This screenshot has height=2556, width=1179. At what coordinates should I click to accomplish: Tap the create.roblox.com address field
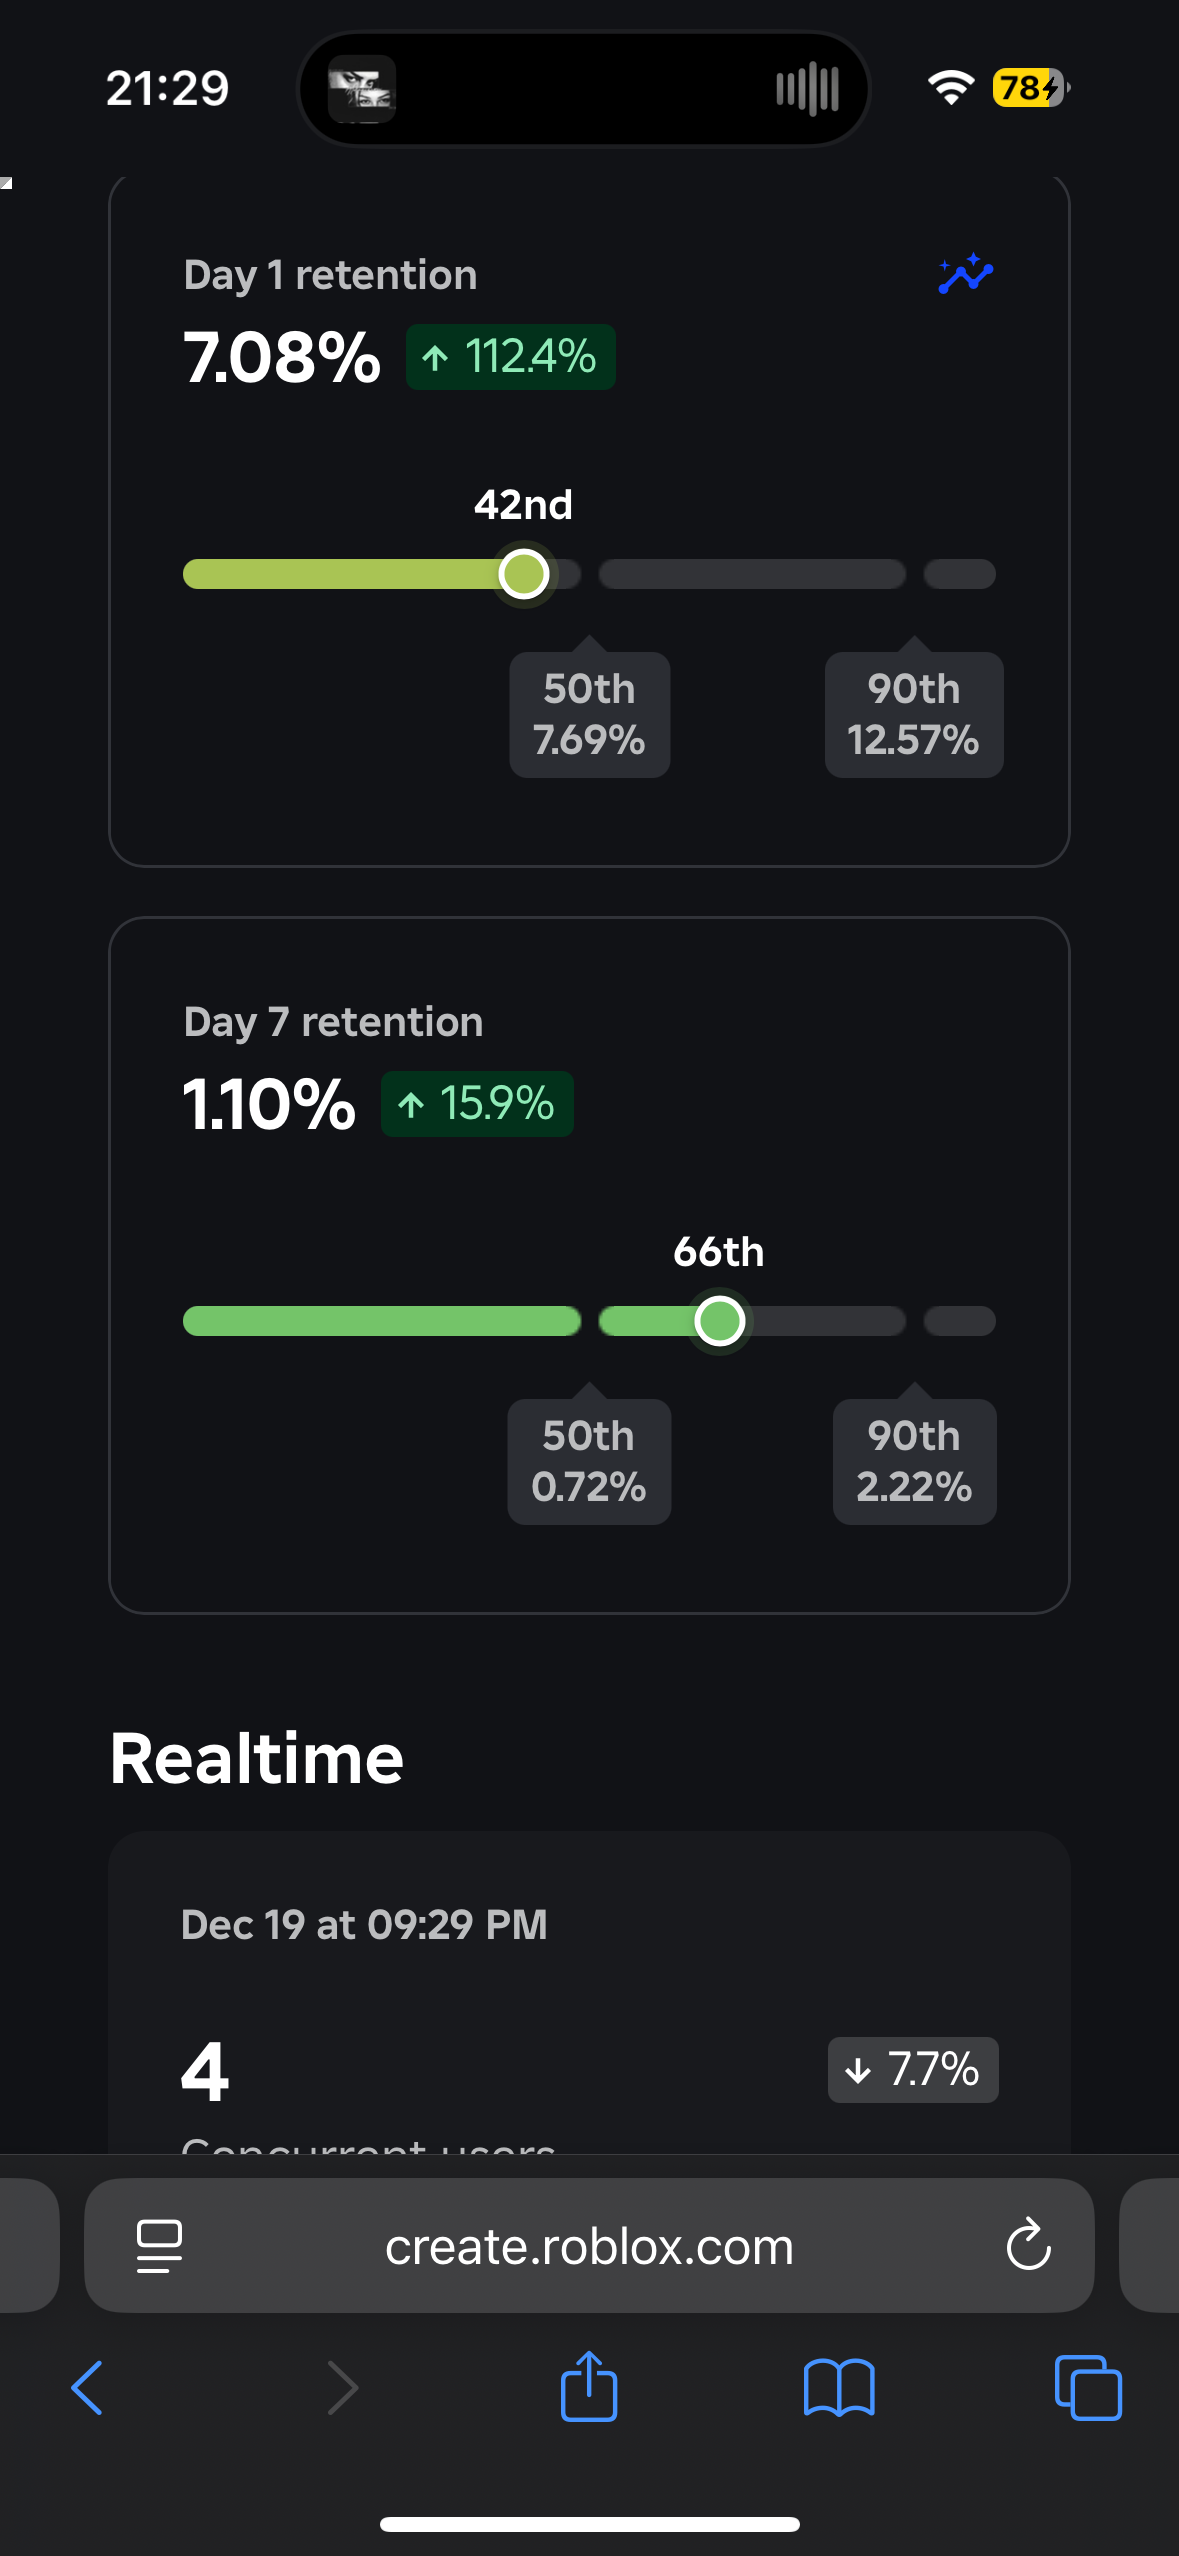589,2245
